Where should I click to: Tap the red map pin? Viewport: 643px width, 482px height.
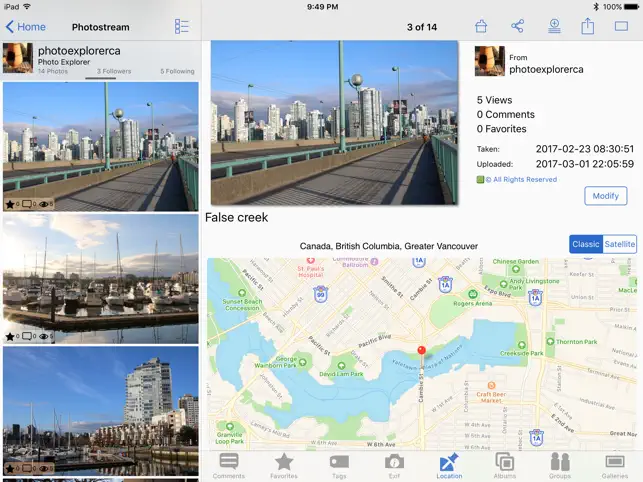click(x=422, y=351)
